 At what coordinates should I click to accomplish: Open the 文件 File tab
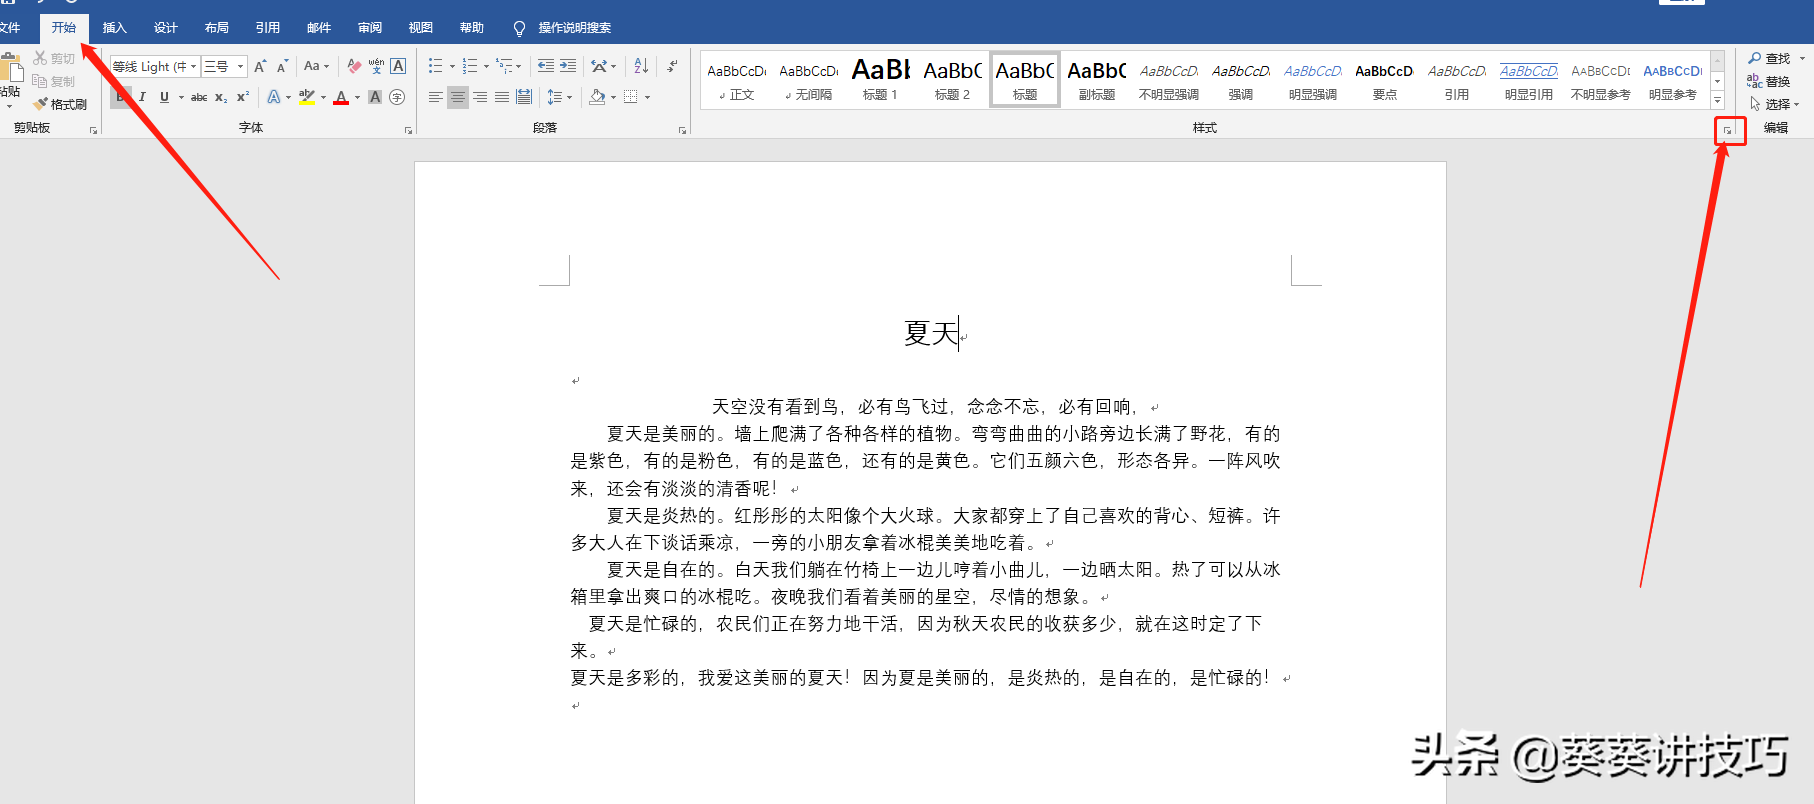point(10,28)
